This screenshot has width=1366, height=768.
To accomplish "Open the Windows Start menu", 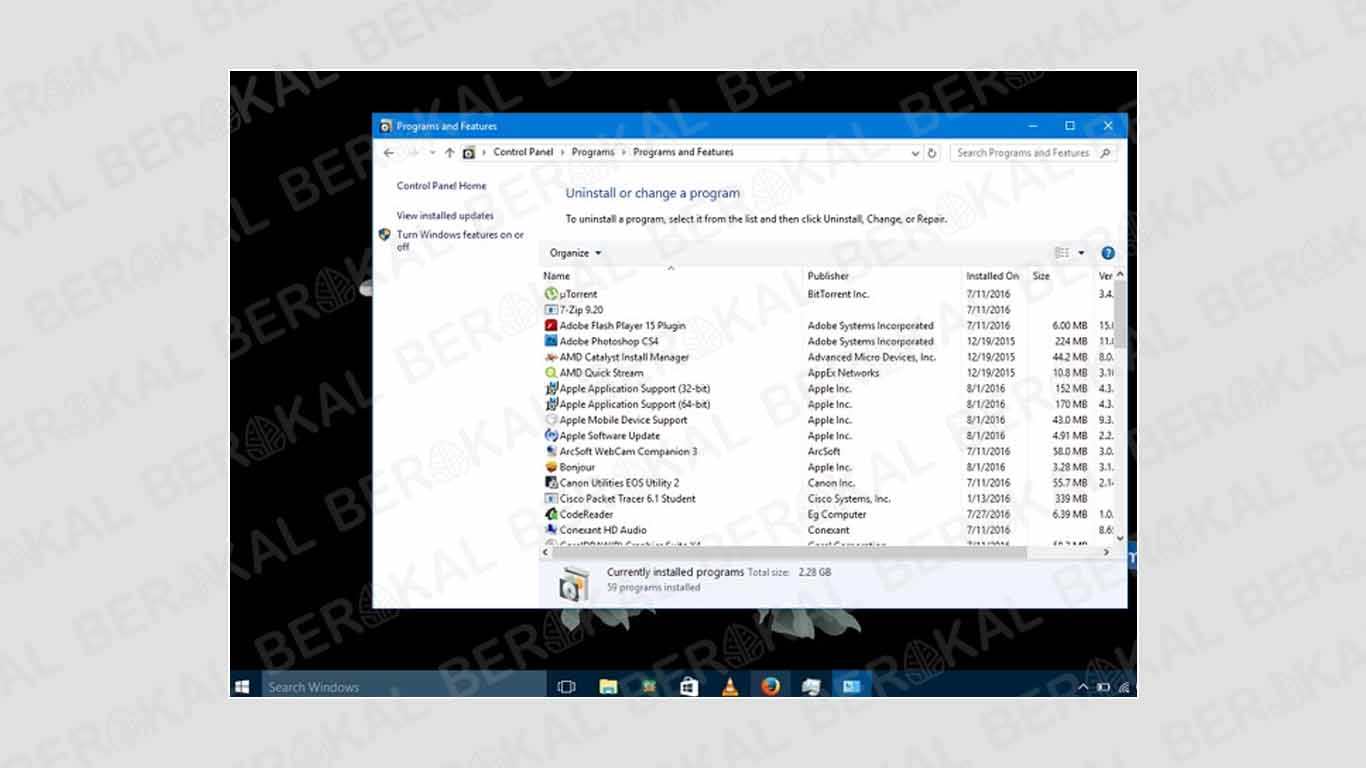I will 242,687.
